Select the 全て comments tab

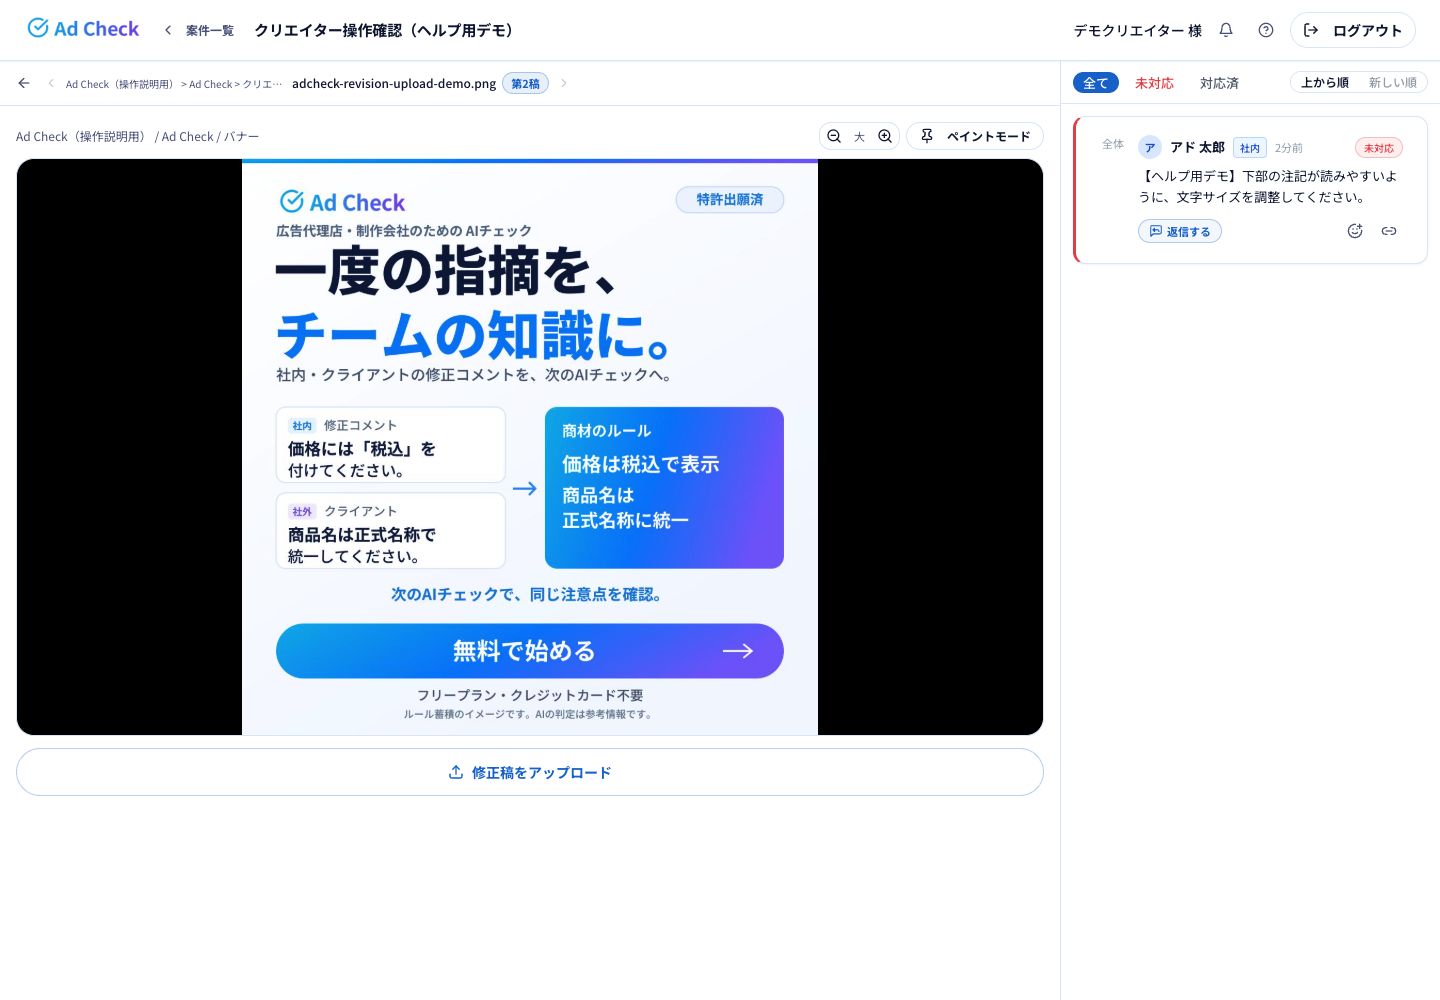click(1096, 83)
